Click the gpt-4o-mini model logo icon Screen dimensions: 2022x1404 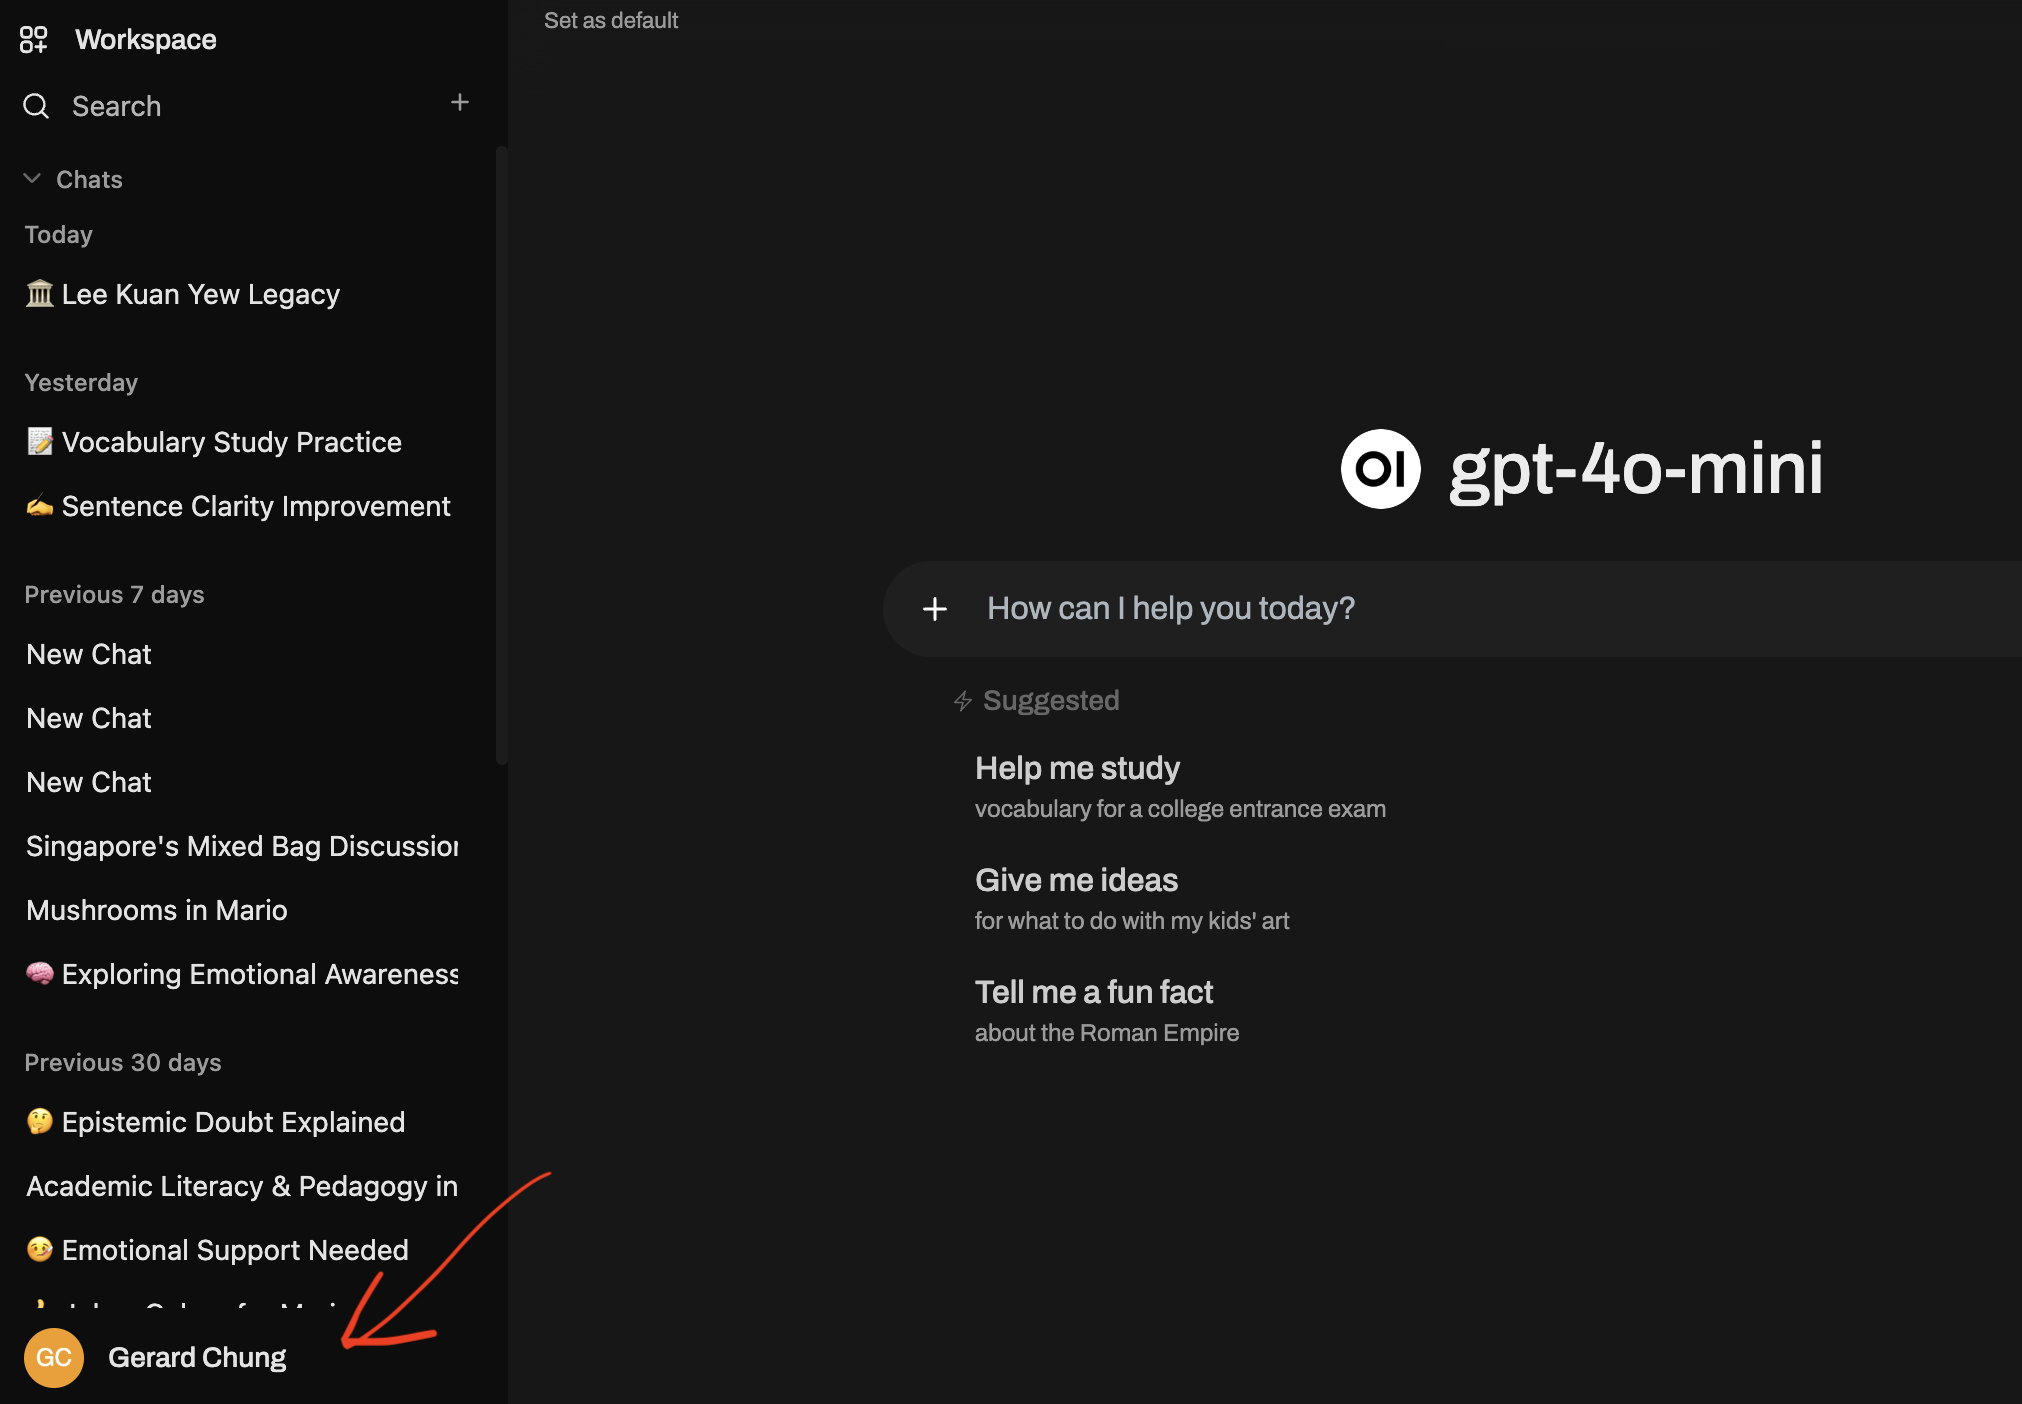click(x=1380, y=469)
